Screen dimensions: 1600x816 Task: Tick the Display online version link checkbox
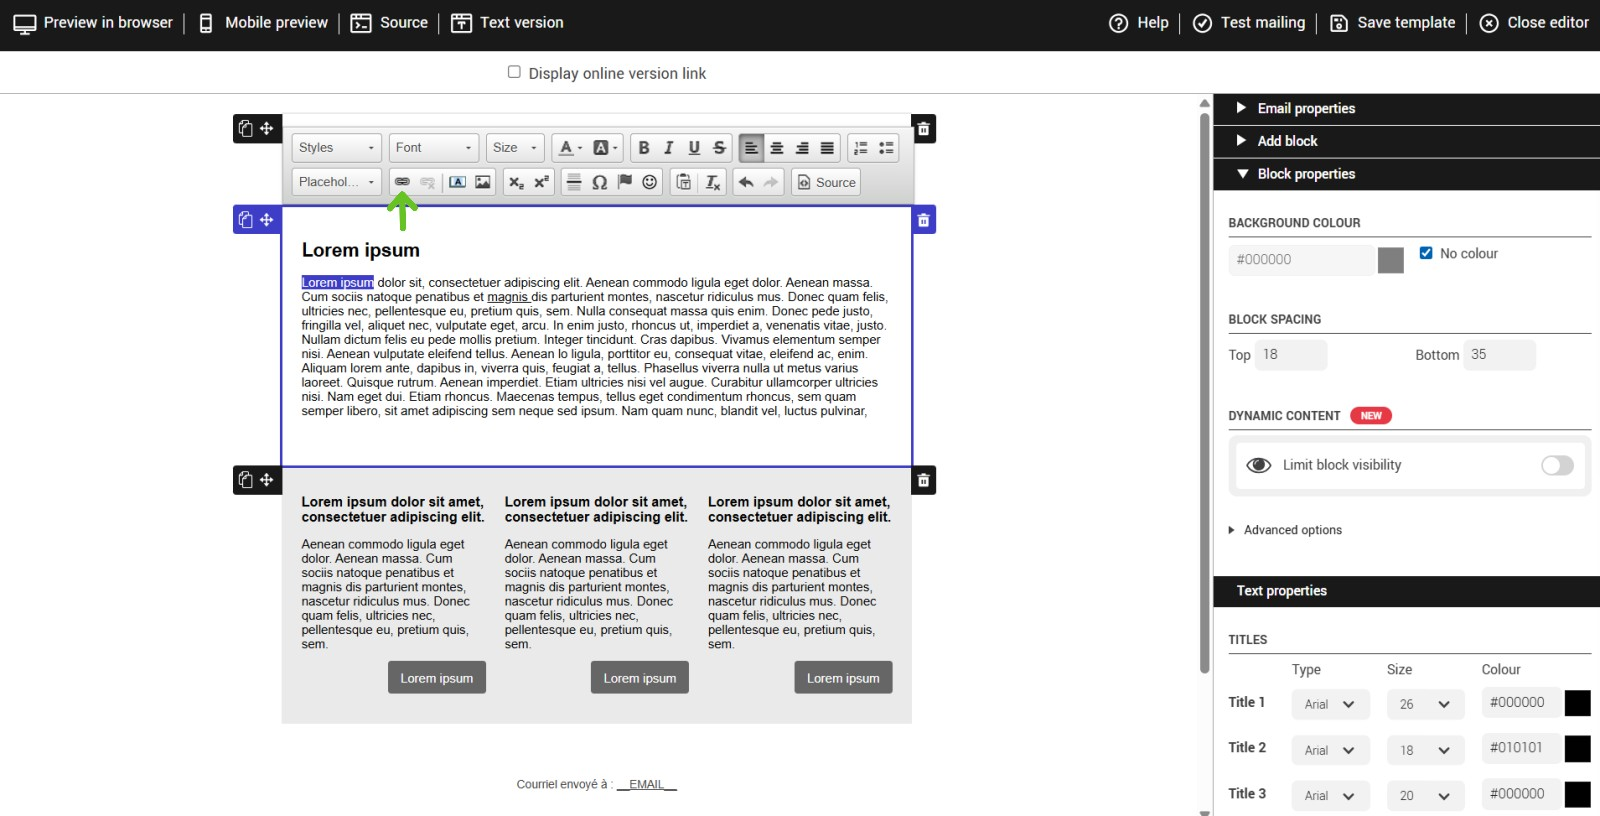pos(514,72)
